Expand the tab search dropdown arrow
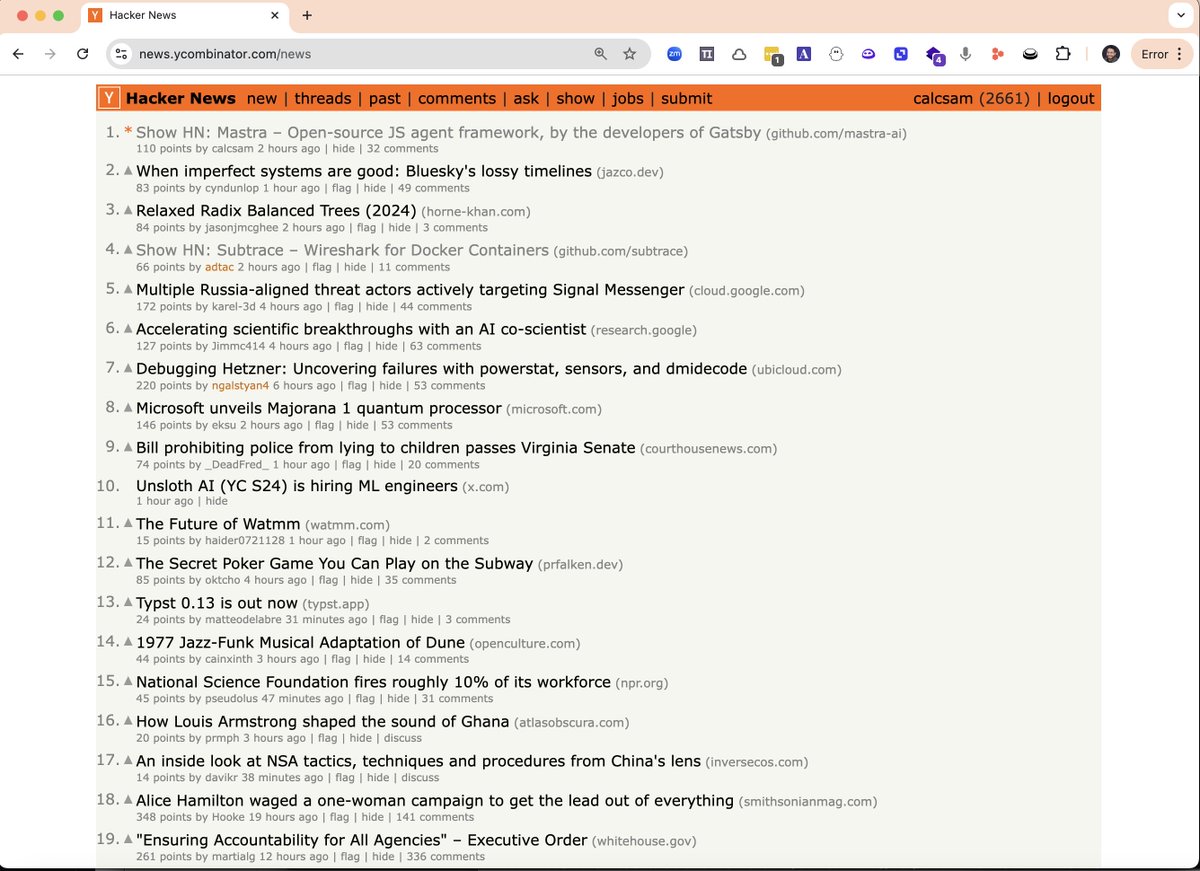This screenshot has width=1200, height=871. 1176,15
